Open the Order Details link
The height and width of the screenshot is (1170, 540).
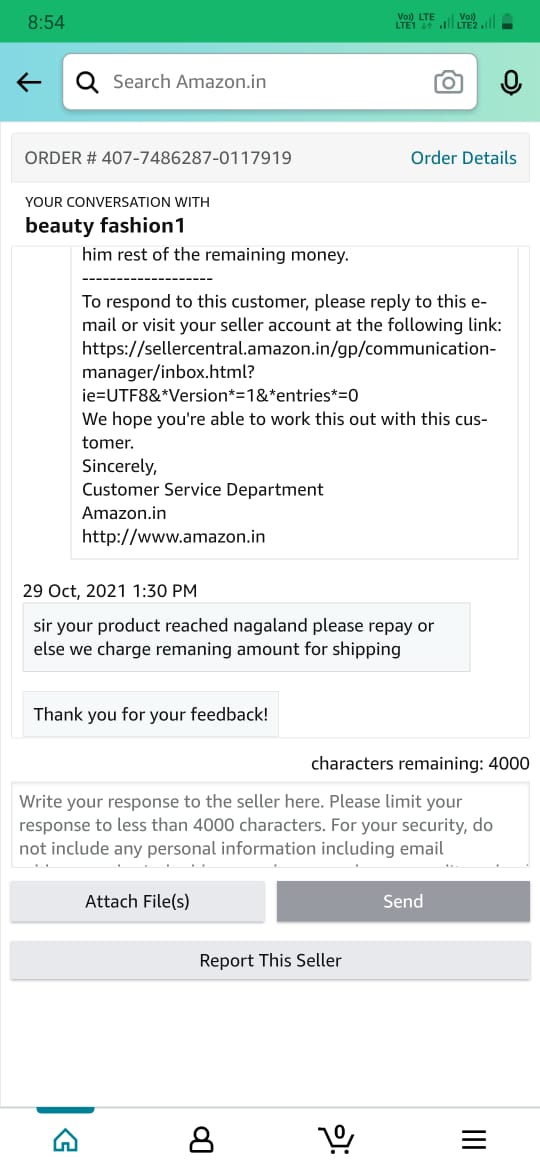pos(463,158)
